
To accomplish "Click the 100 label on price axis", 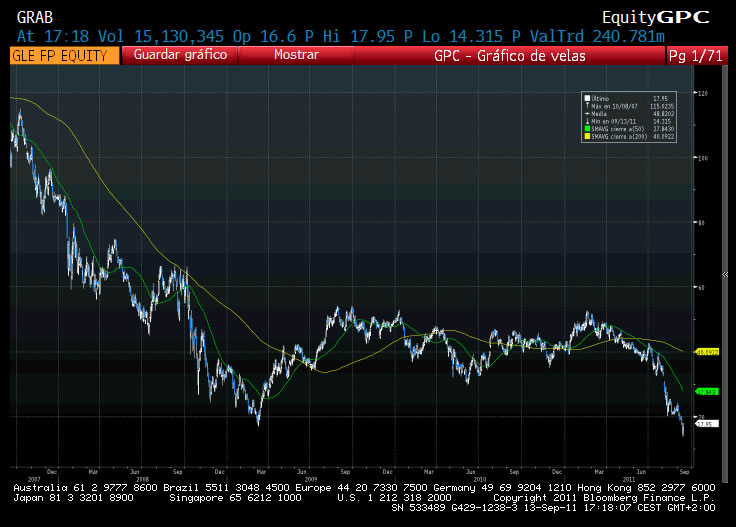I will click(x=703, y=158).
